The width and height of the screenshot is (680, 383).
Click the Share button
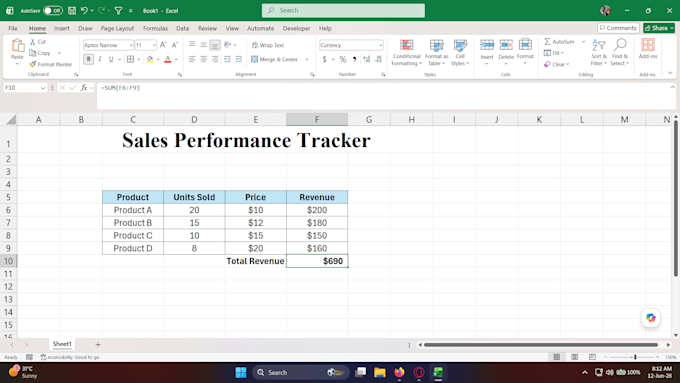click(x=659, y=28)
